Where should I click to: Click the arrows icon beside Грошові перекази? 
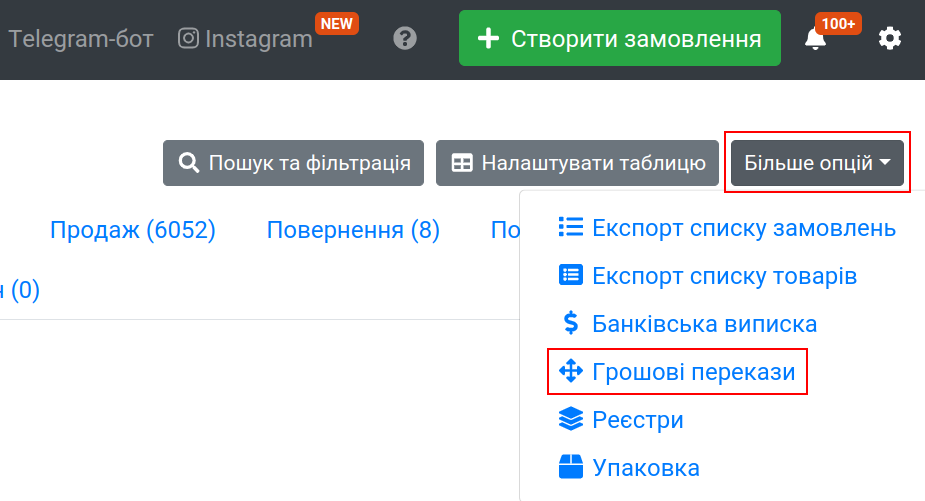[570, 372]
